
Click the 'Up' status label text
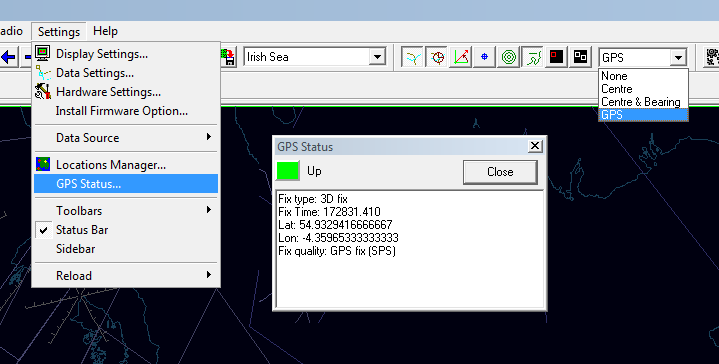click(x=314, y=171)
